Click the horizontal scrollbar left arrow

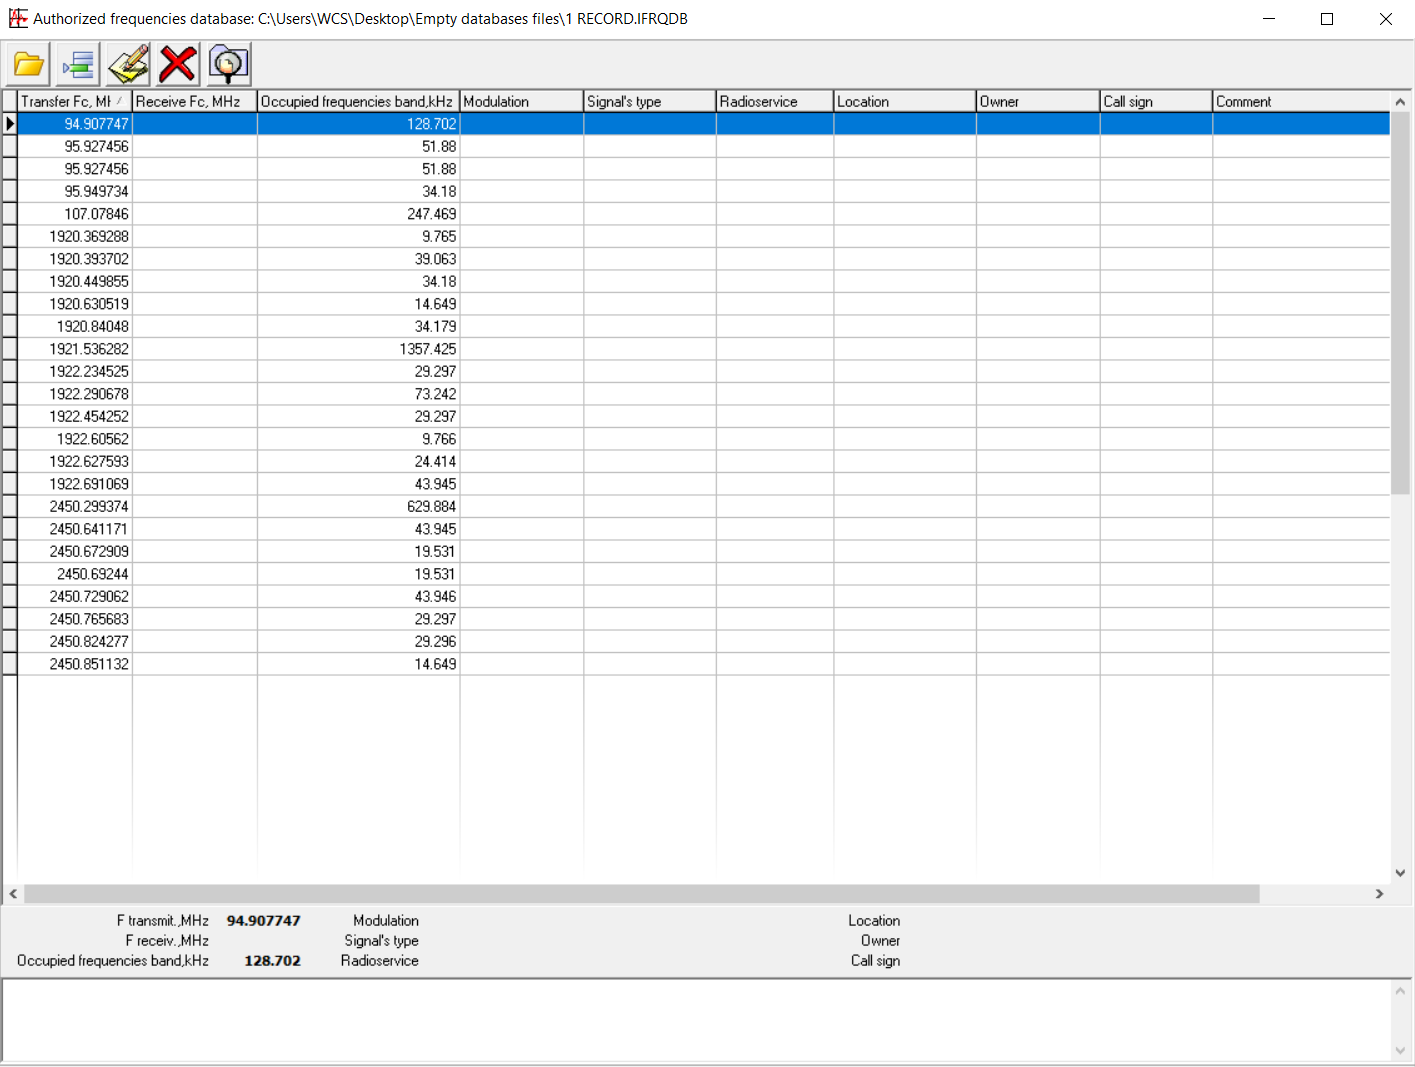tap(13, 894)
